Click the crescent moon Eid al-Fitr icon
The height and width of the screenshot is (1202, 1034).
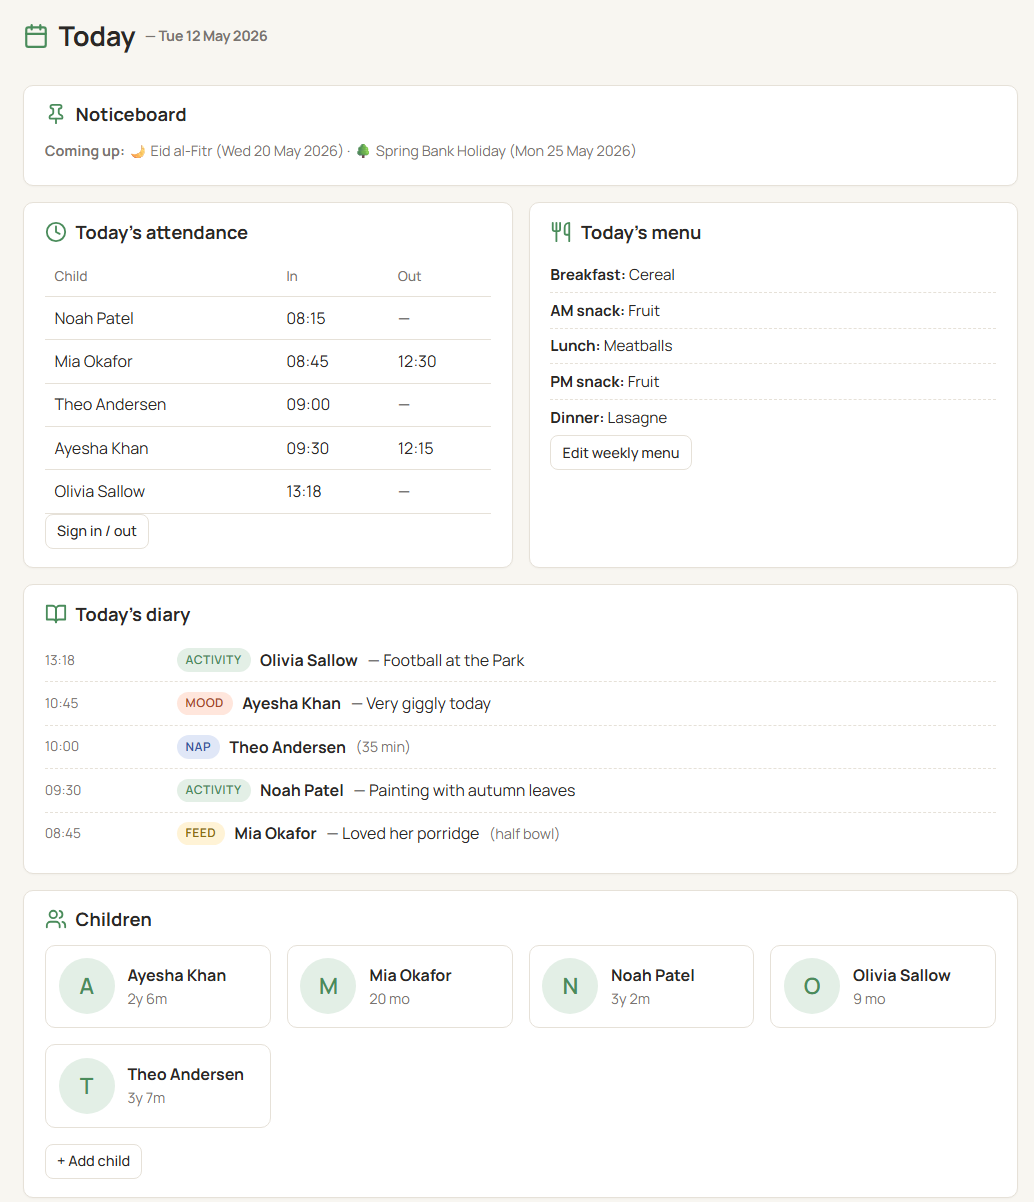click(138, 151)
